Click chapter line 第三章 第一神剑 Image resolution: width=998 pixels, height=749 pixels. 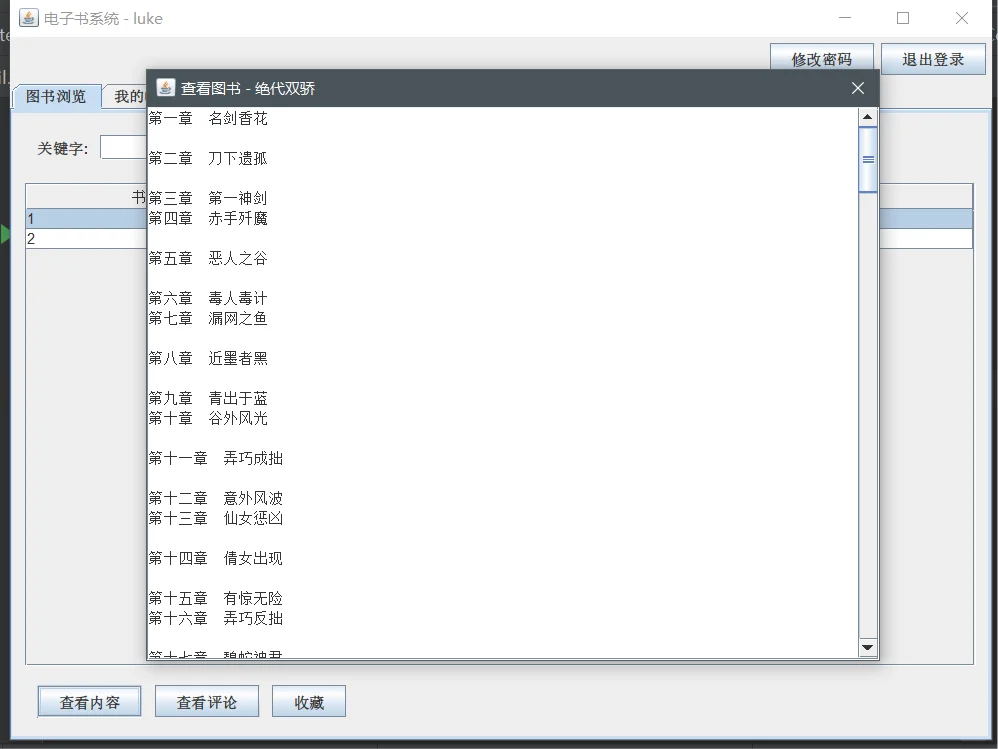click(208, 198)
